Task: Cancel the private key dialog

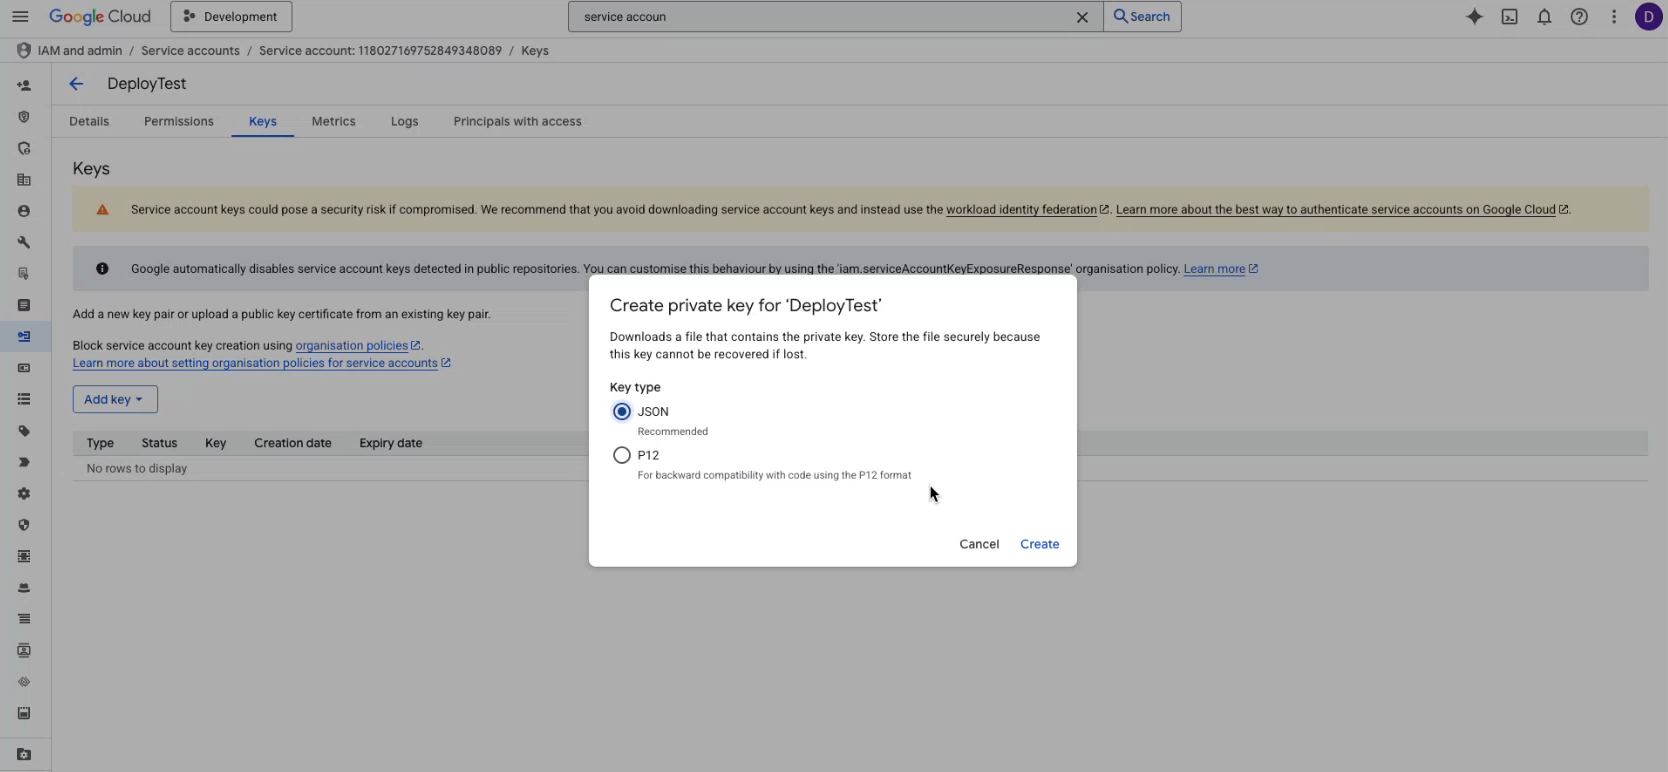Action: (979, 545)
